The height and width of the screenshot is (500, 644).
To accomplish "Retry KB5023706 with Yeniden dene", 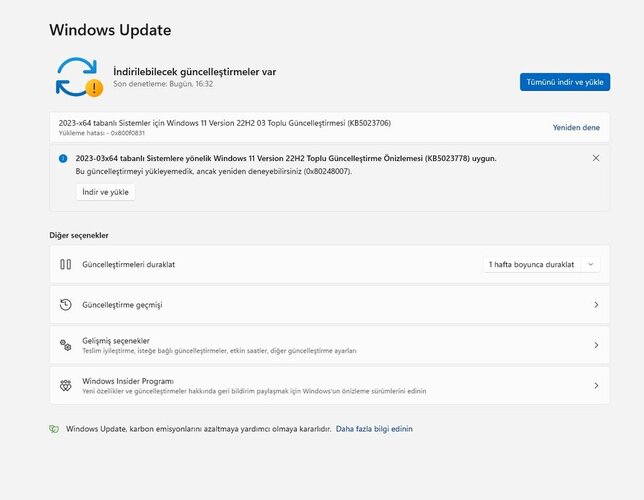I will coord(576,127).
